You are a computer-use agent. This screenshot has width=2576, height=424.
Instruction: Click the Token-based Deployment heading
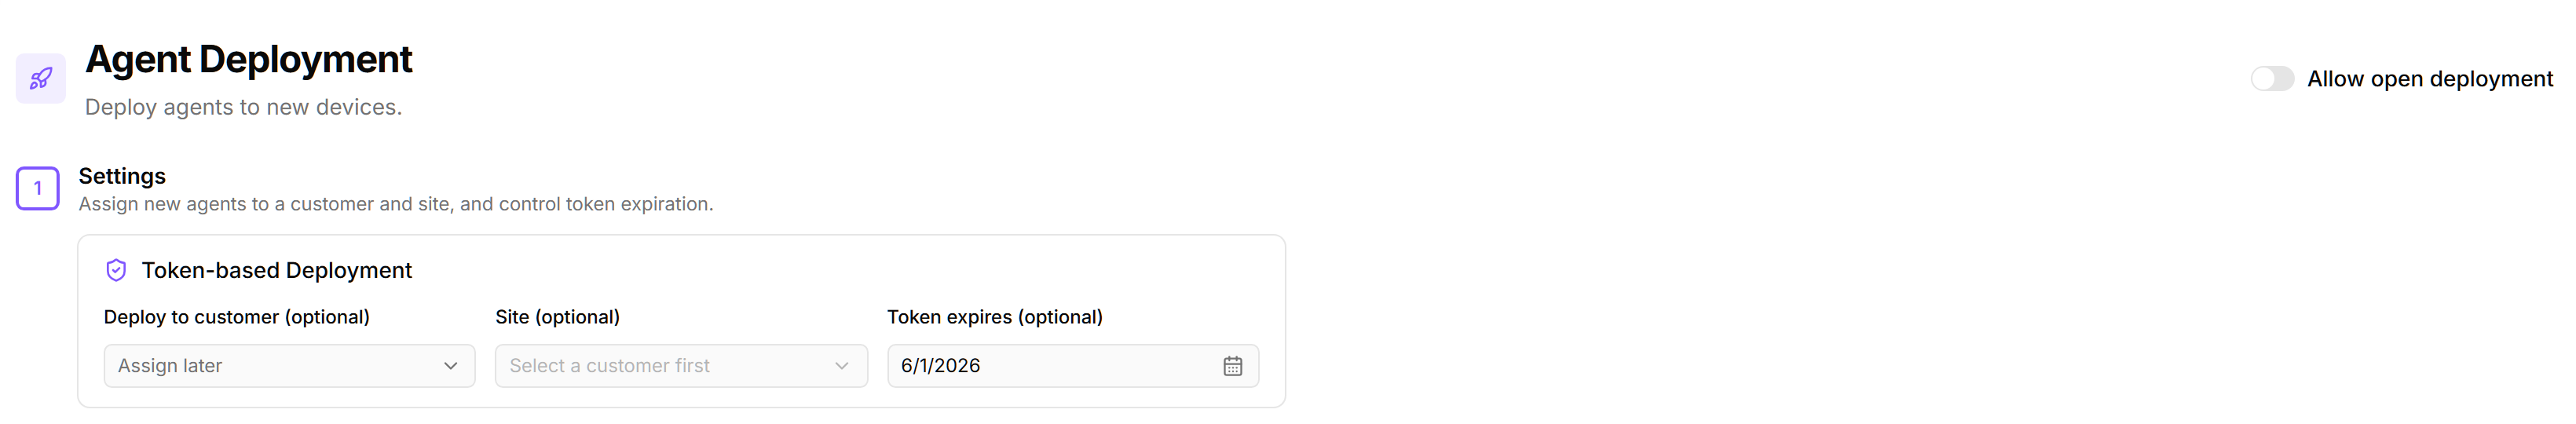(x=277, y=270)
